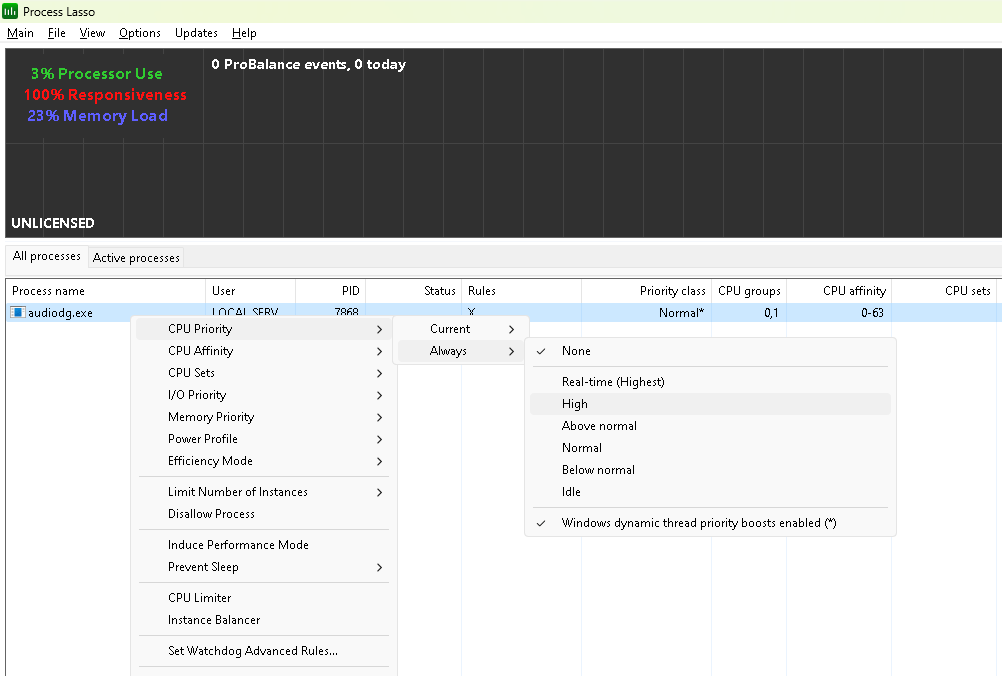Expand the Efficiency Mode submenu
Screen dimensions: 1002x676
point(264,461)
